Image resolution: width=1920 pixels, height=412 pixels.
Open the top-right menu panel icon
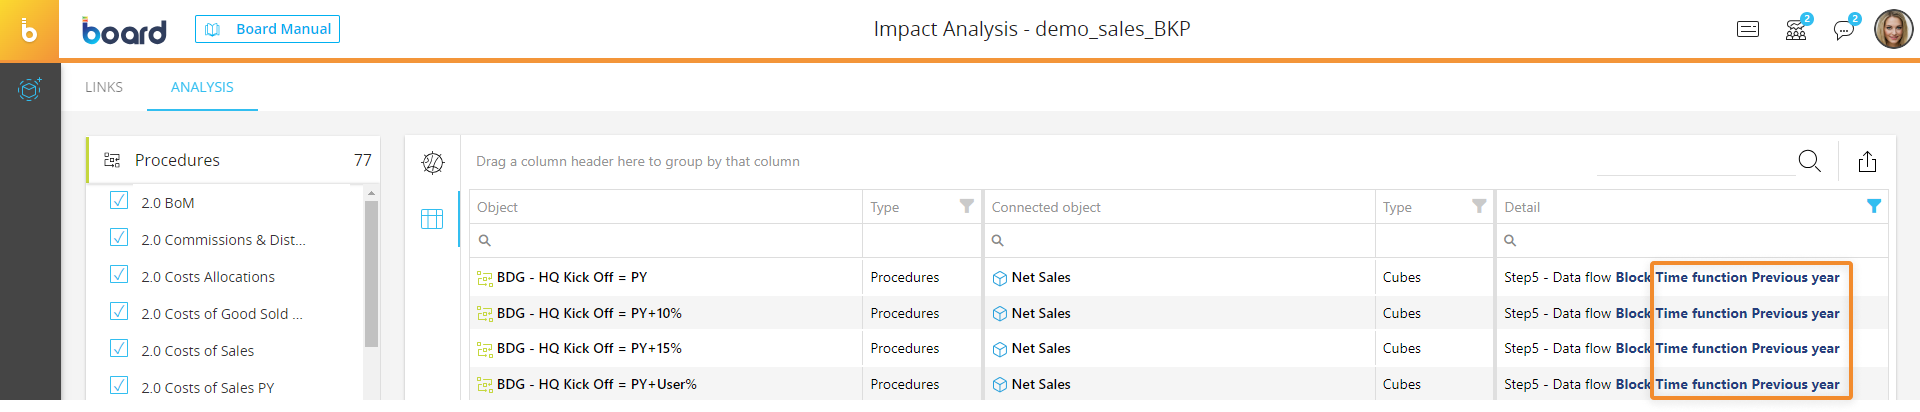(1748, 29)
